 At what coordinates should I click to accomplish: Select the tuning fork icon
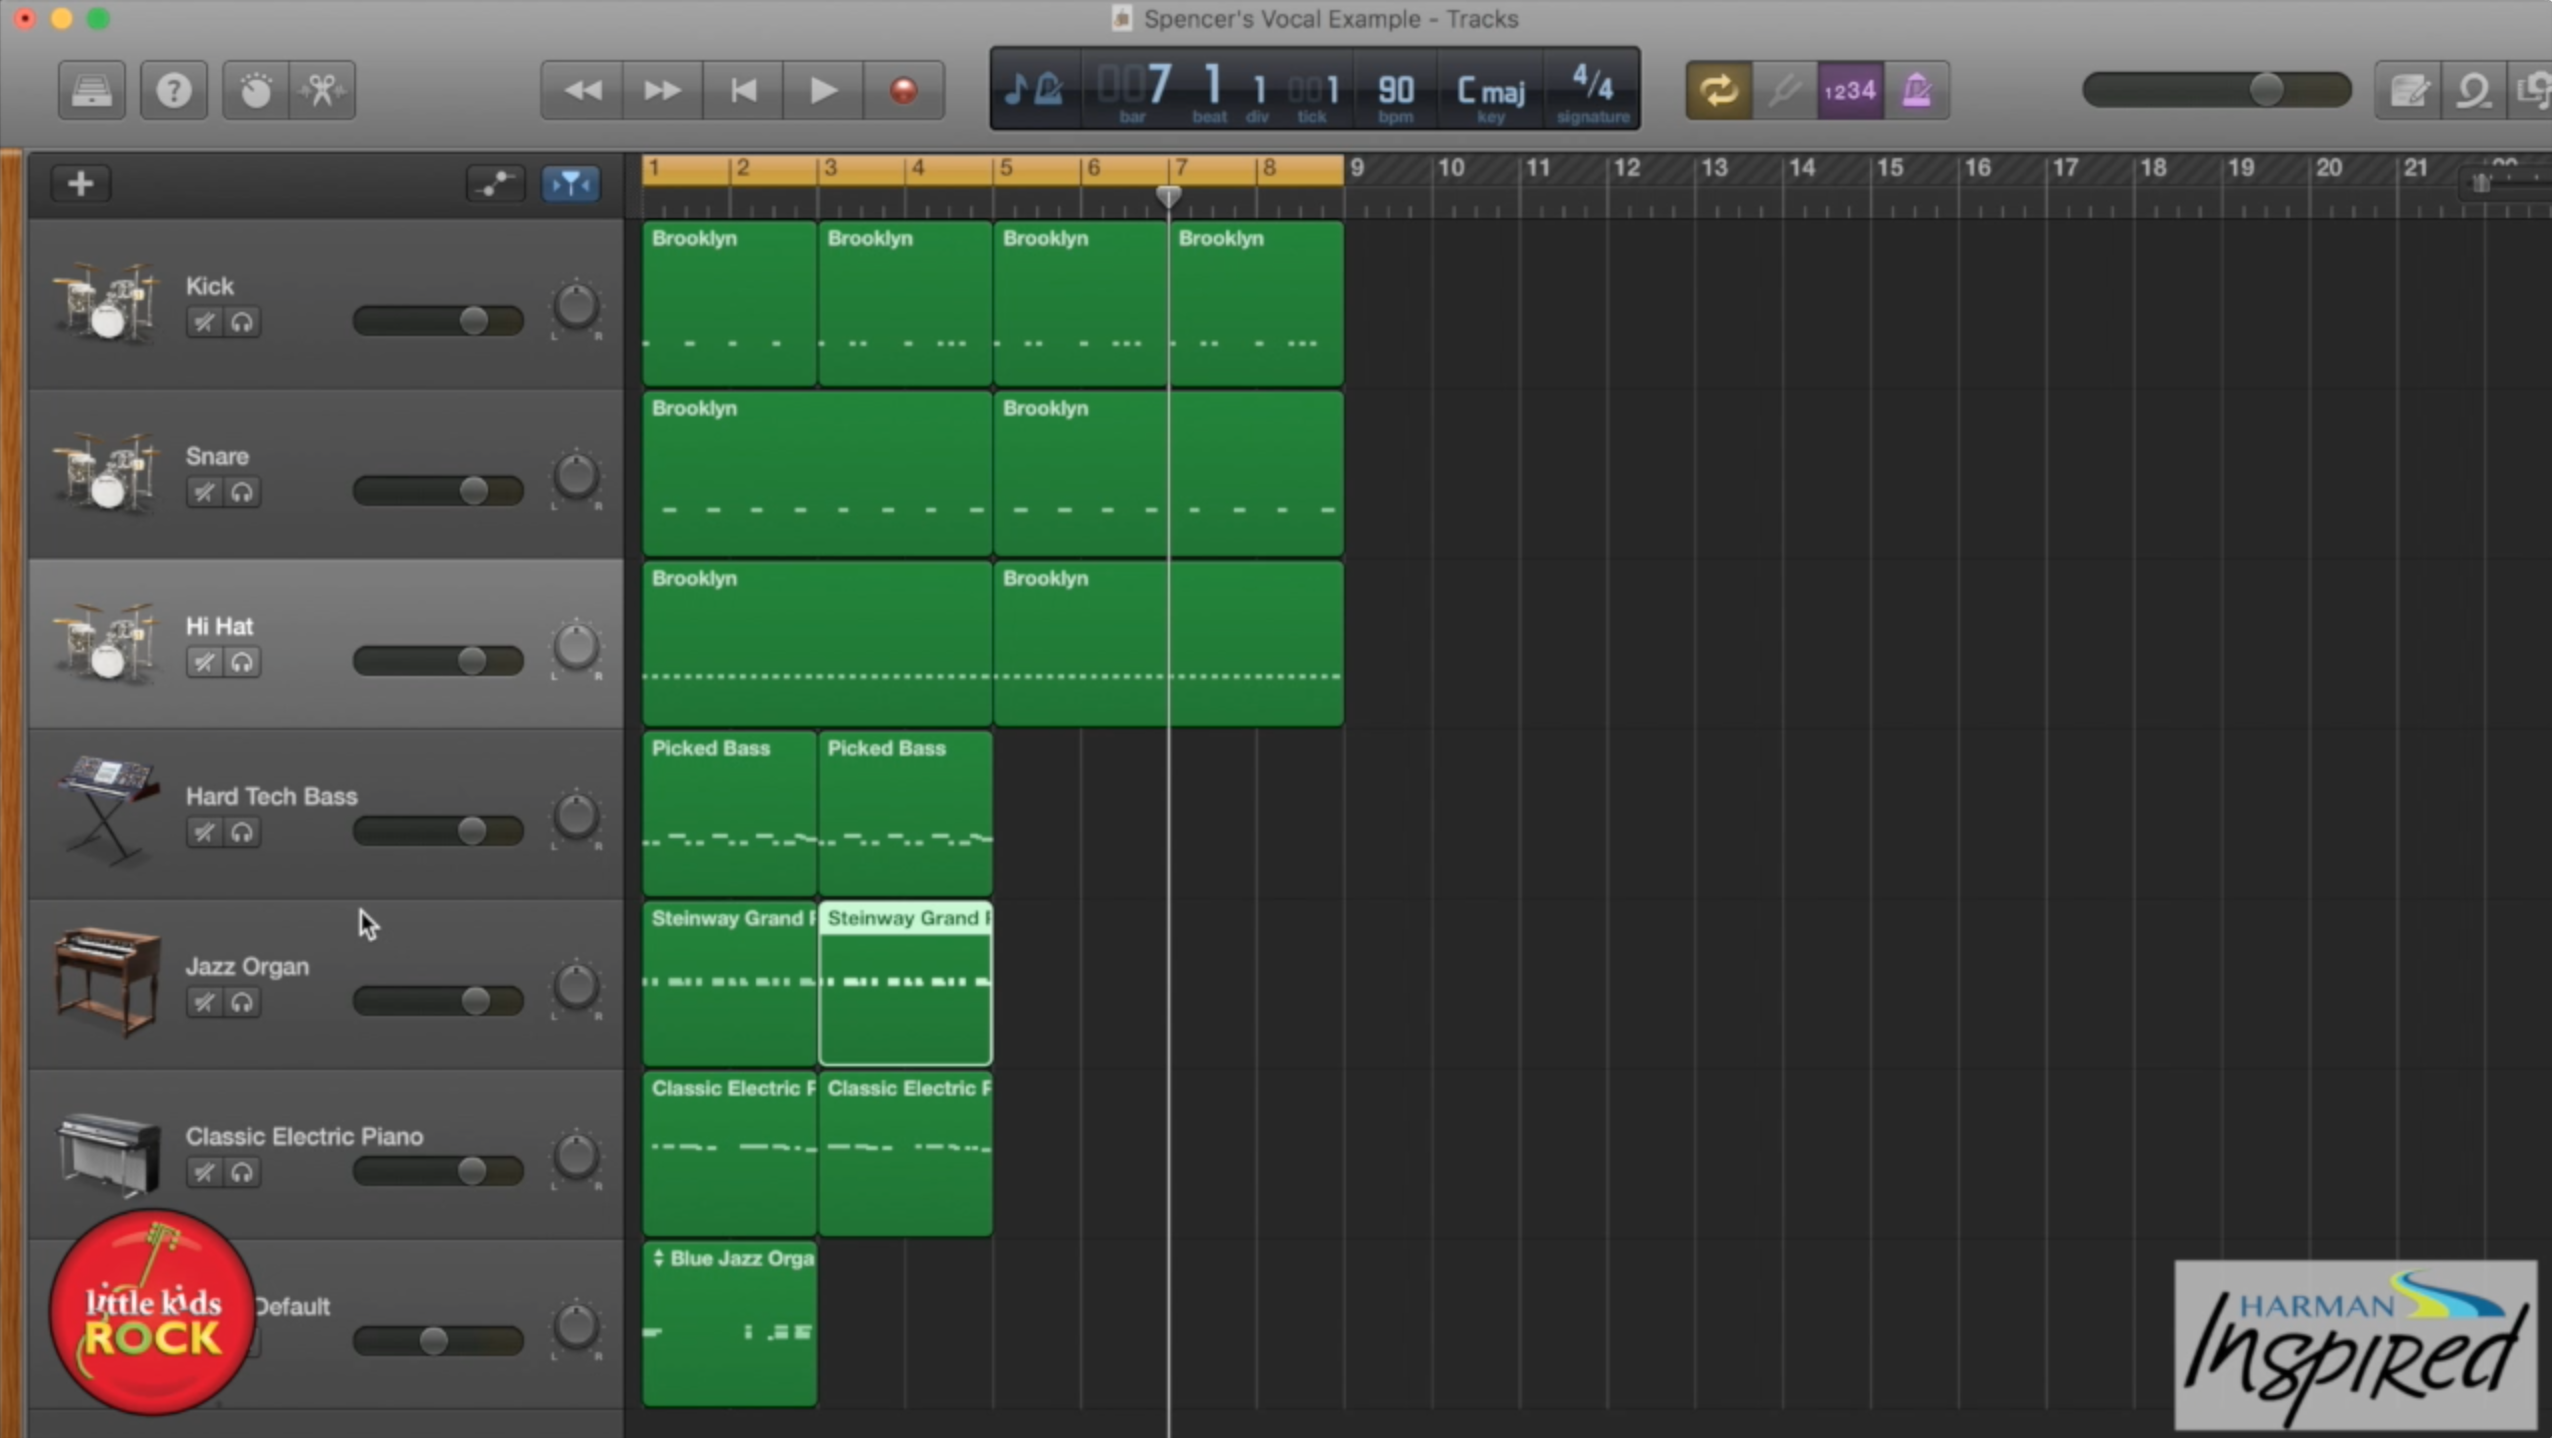pyautogui.click(x=1784, y=89)
